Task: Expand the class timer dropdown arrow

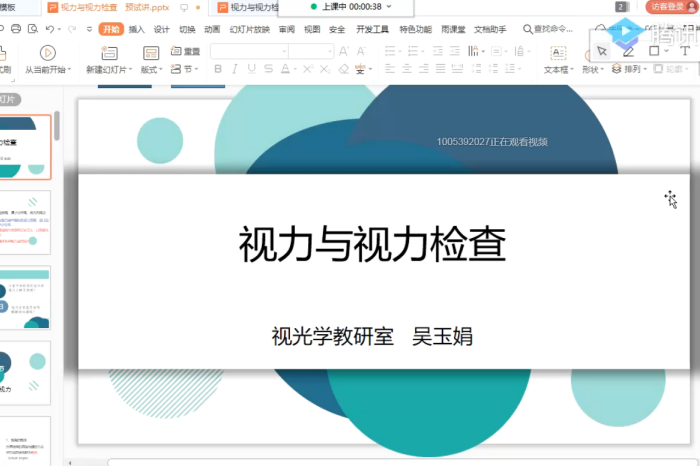Action: (388, 6)
